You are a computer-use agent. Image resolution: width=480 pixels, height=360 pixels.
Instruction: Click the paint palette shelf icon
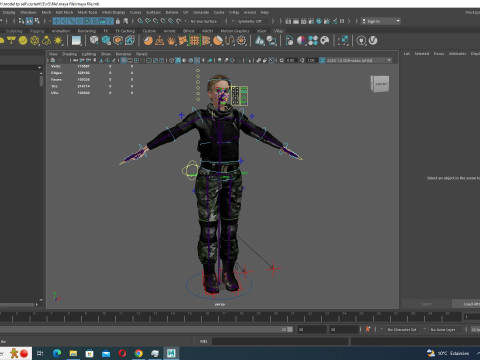tap(325, 41)
